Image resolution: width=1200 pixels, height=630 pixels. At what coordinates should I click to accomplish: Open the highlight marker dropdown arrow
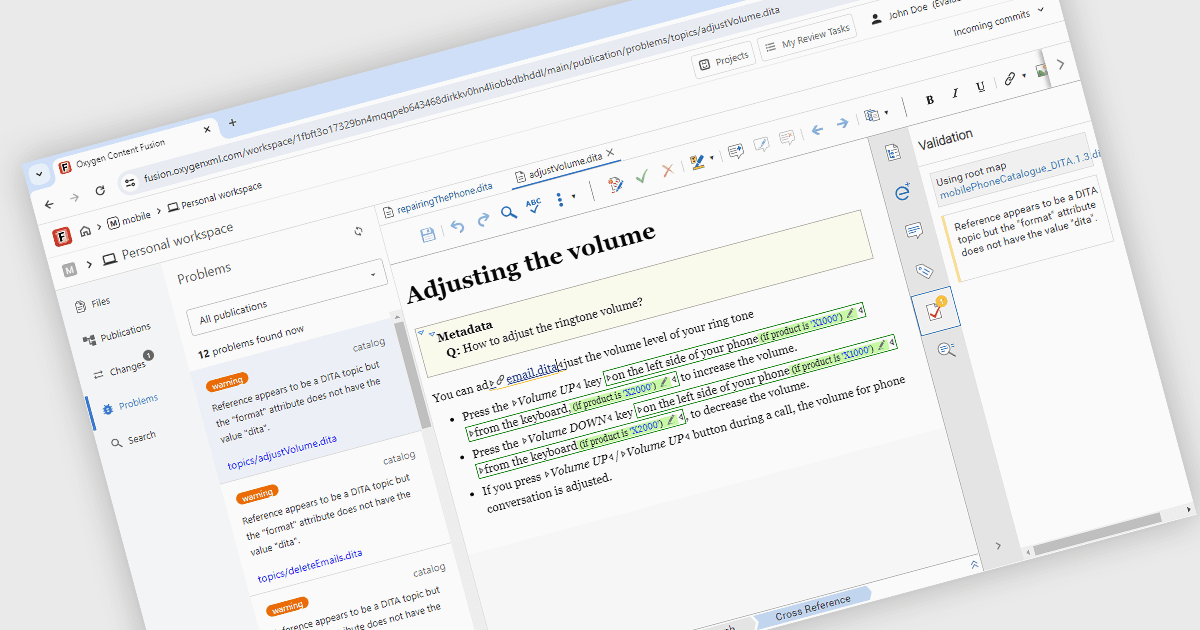tap(712, 158)
